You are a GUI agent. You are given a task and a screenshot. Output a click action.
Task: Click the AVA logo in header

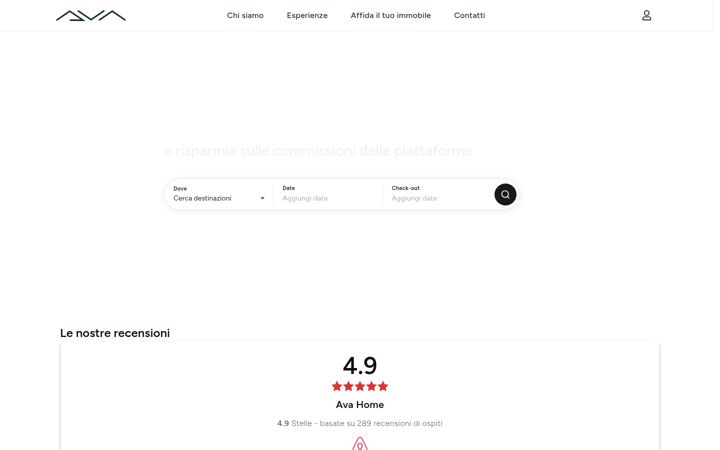91,16
